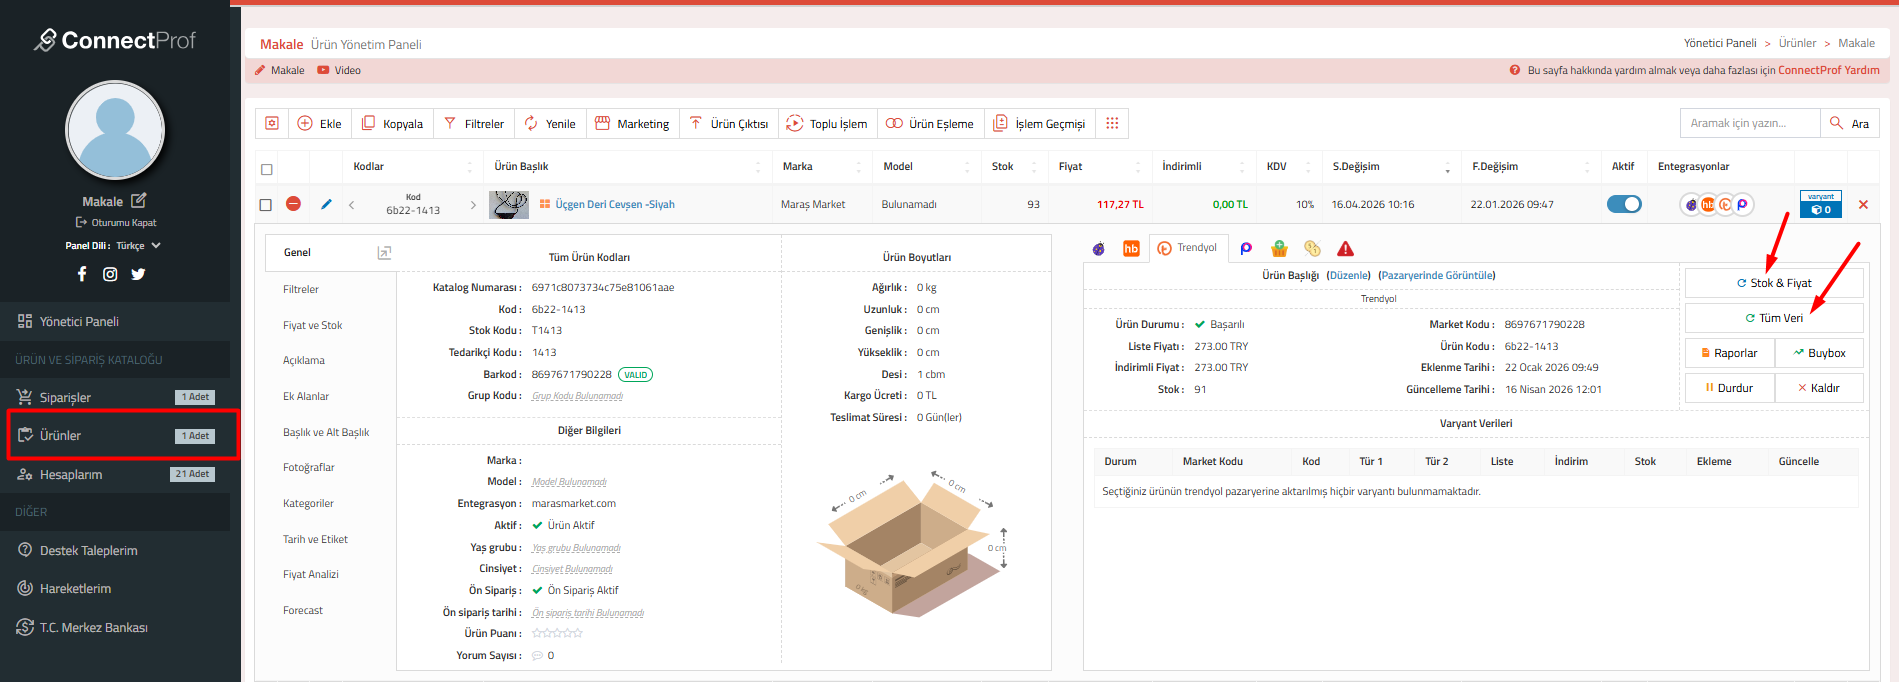1899x682 pixels.
Task: Click the next code chevron beside 6b22-1413
Action: click(x=473, y=205)
